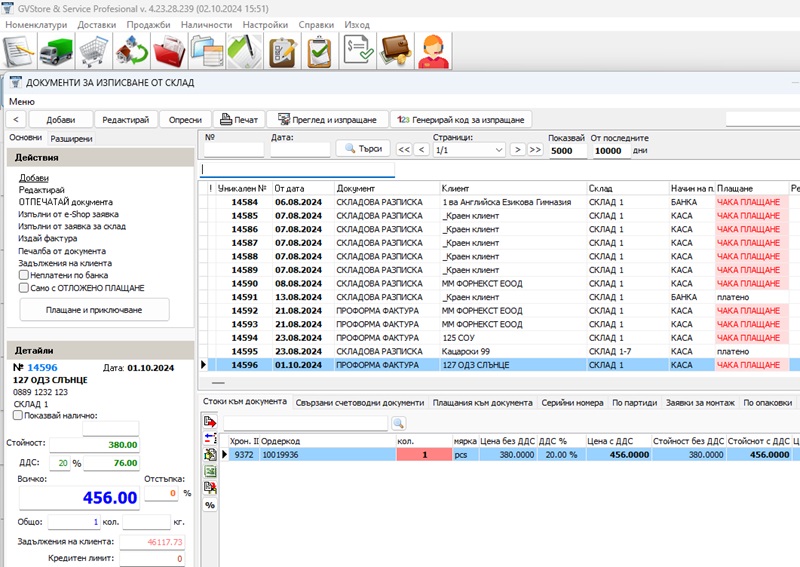Click the document with red mark icon in goods panel
The height and width of the screenshot is (567, 800).
(210, 487)
